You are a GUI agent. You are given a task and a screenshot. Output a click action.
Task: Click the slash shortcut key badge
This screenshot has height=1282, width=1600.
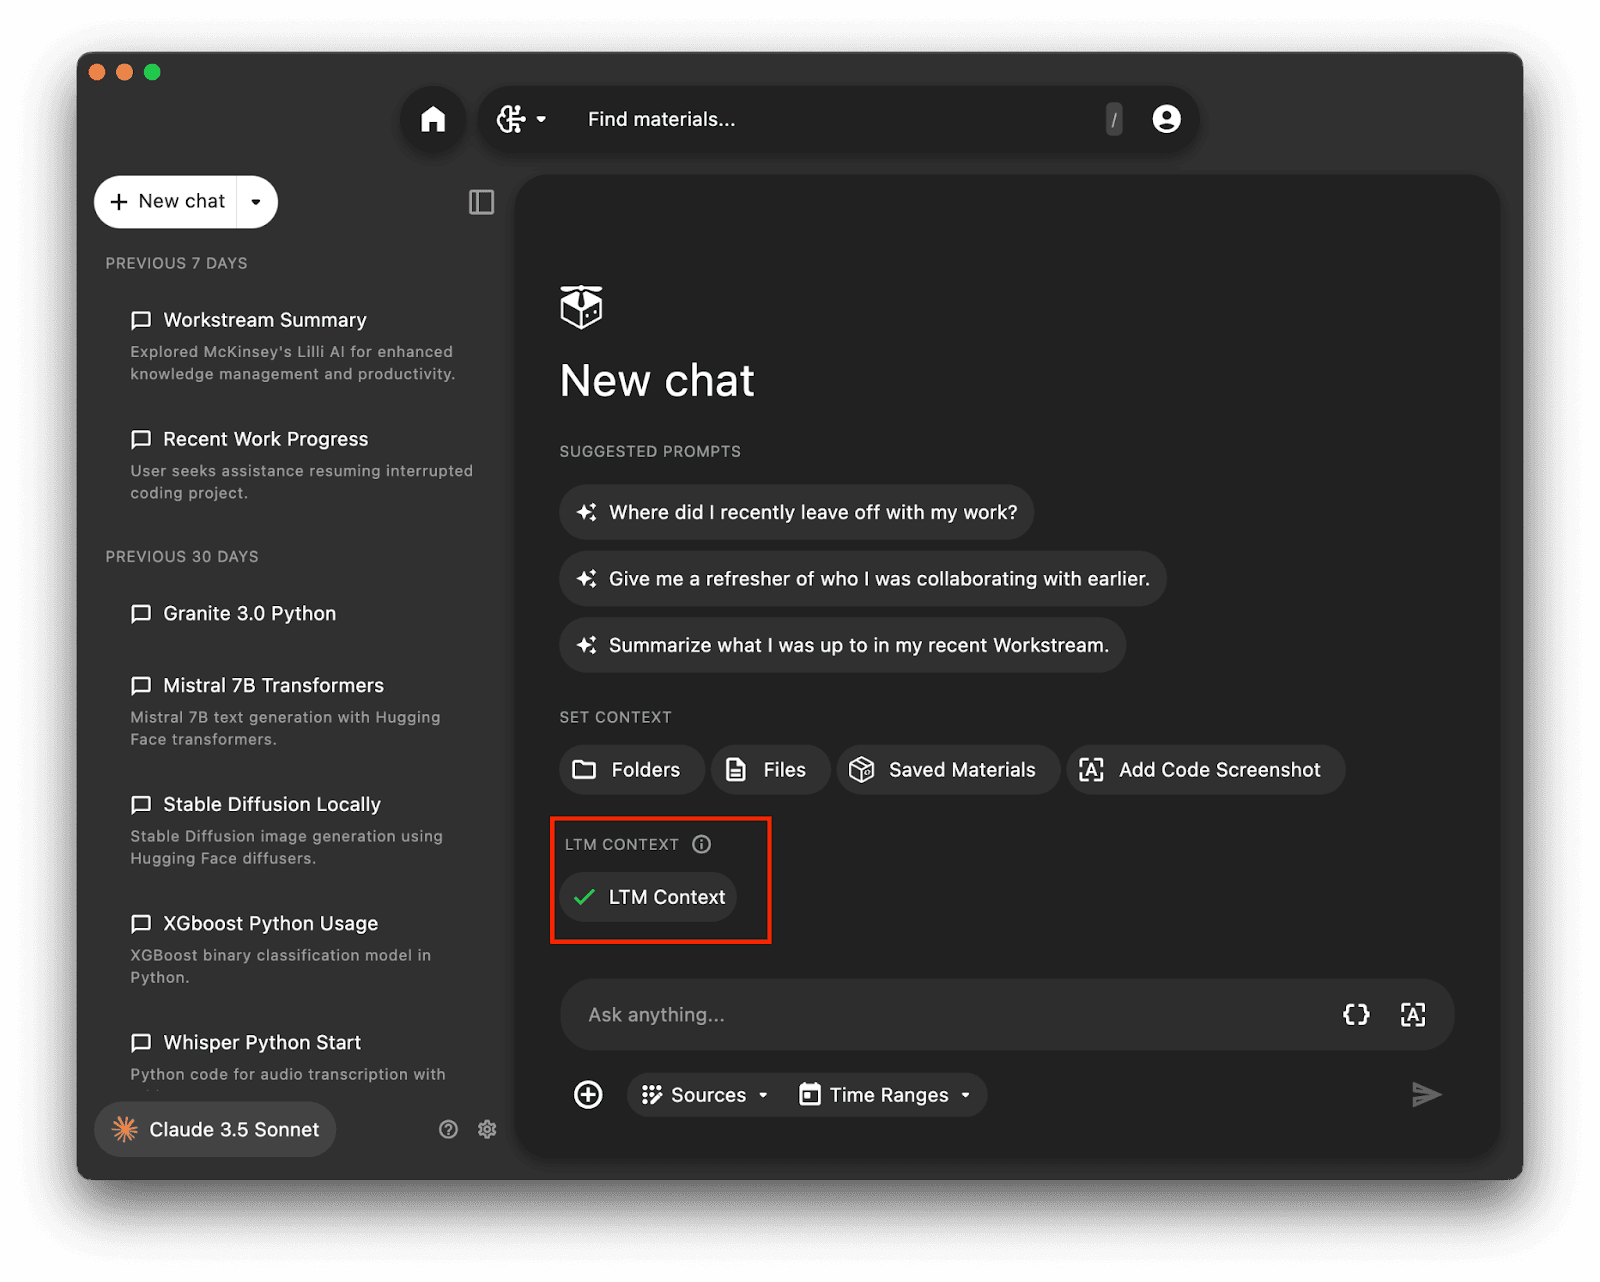tap(1114, 119)
